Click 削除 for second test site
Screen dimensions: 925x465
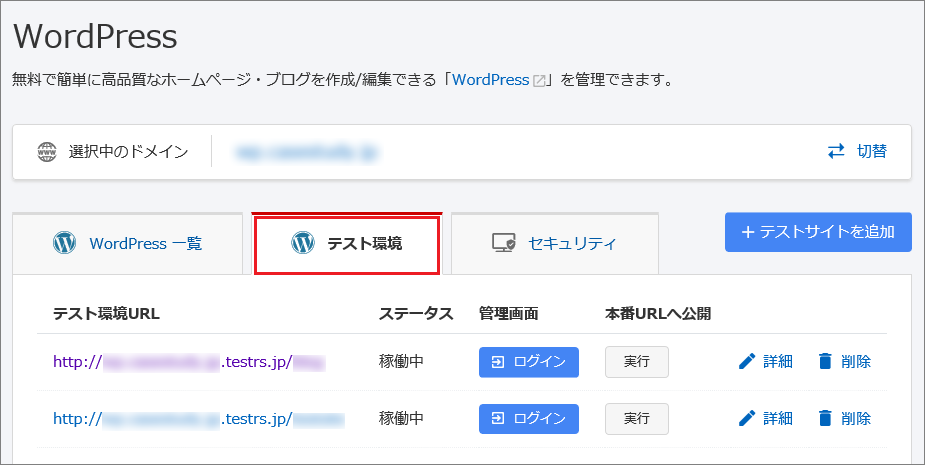(x=856, y=418)
